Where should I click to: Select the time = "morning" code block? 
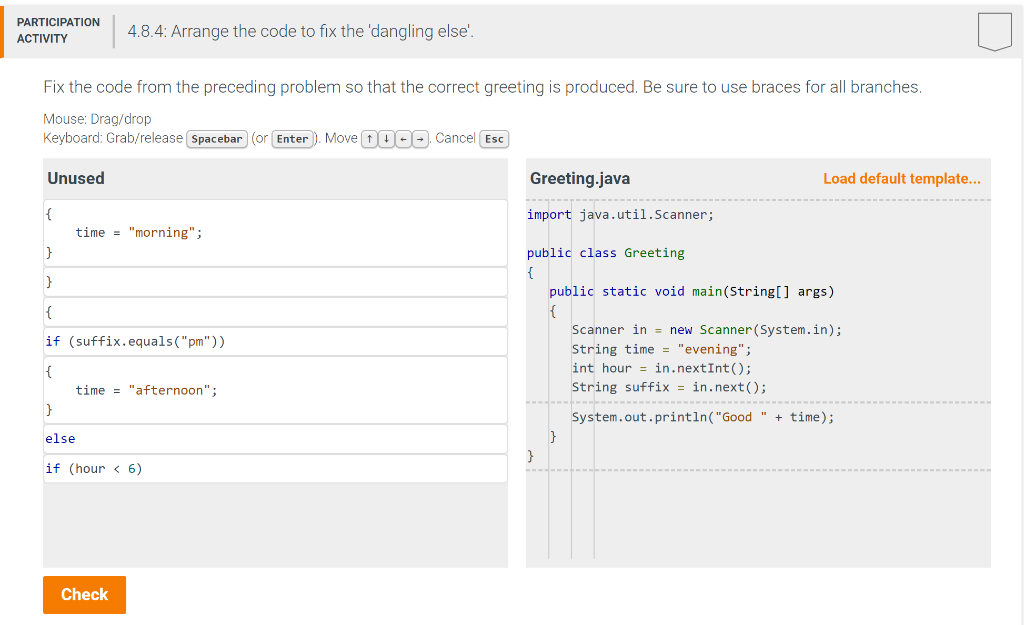click(x=275, y=232)
